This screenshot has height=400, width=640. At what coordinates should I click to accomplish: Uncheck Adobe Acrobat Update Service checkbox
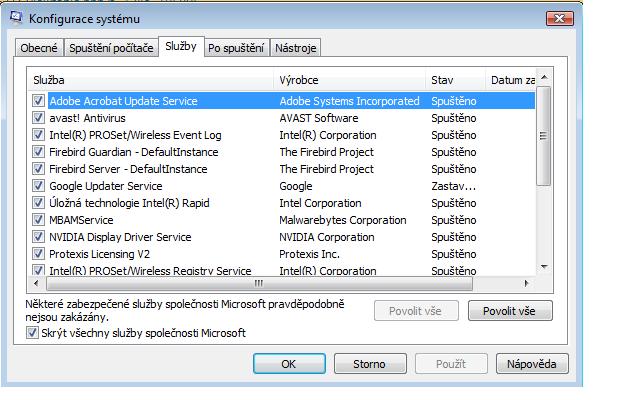(38, 101)
